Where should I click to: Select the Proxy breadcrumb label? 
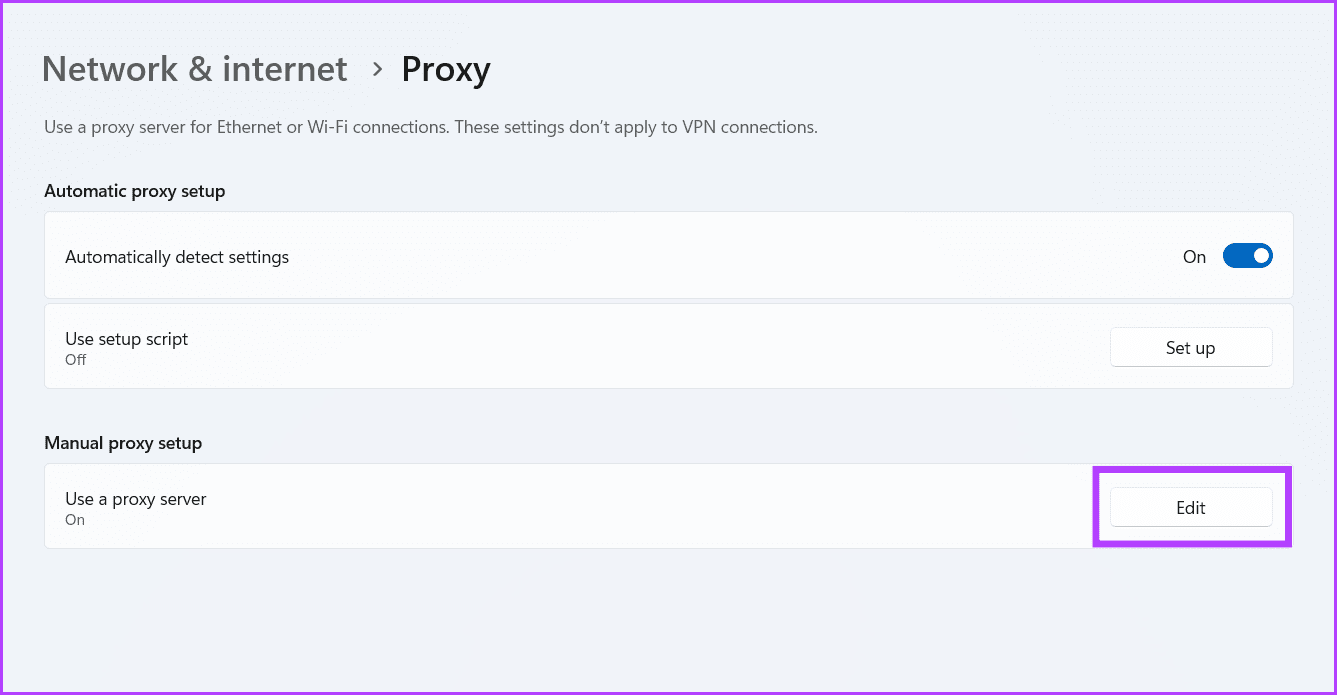[x=446, y=68]
